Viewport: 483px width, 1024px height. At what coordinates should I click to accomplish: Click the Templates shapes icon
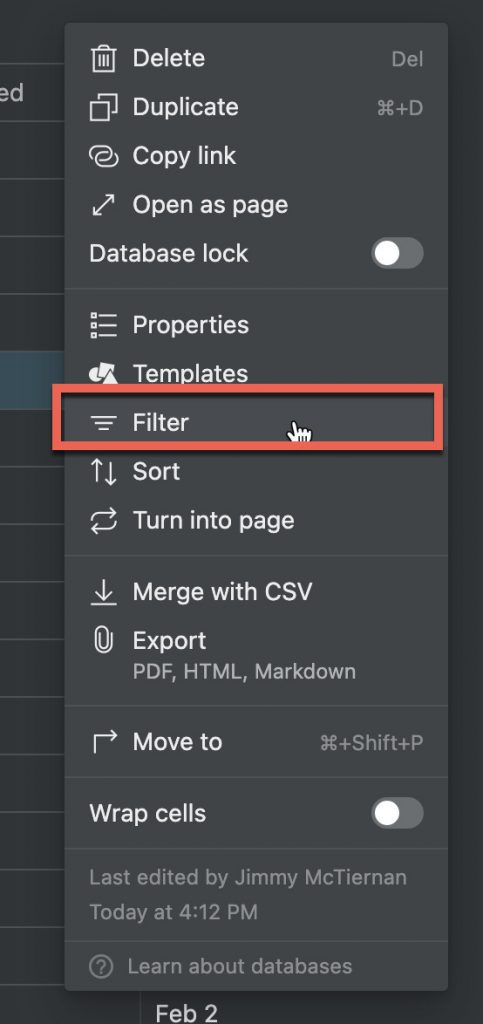point(103,374)
